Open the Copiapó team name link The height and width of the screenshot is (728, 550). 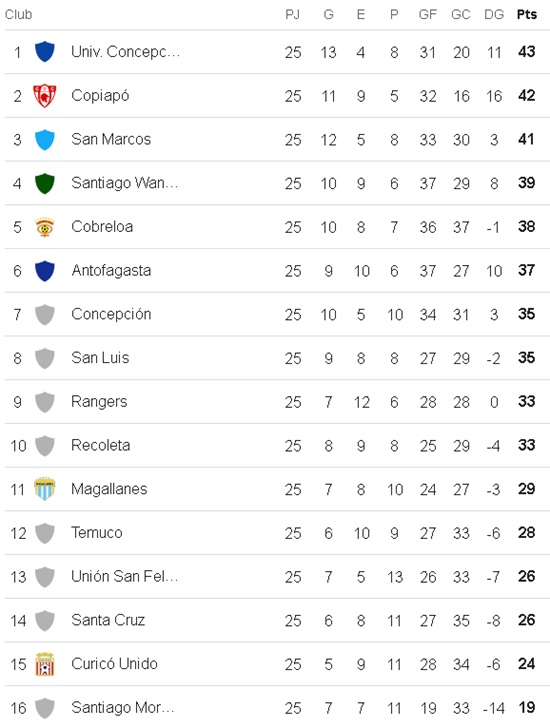click(x=100, y=96)
